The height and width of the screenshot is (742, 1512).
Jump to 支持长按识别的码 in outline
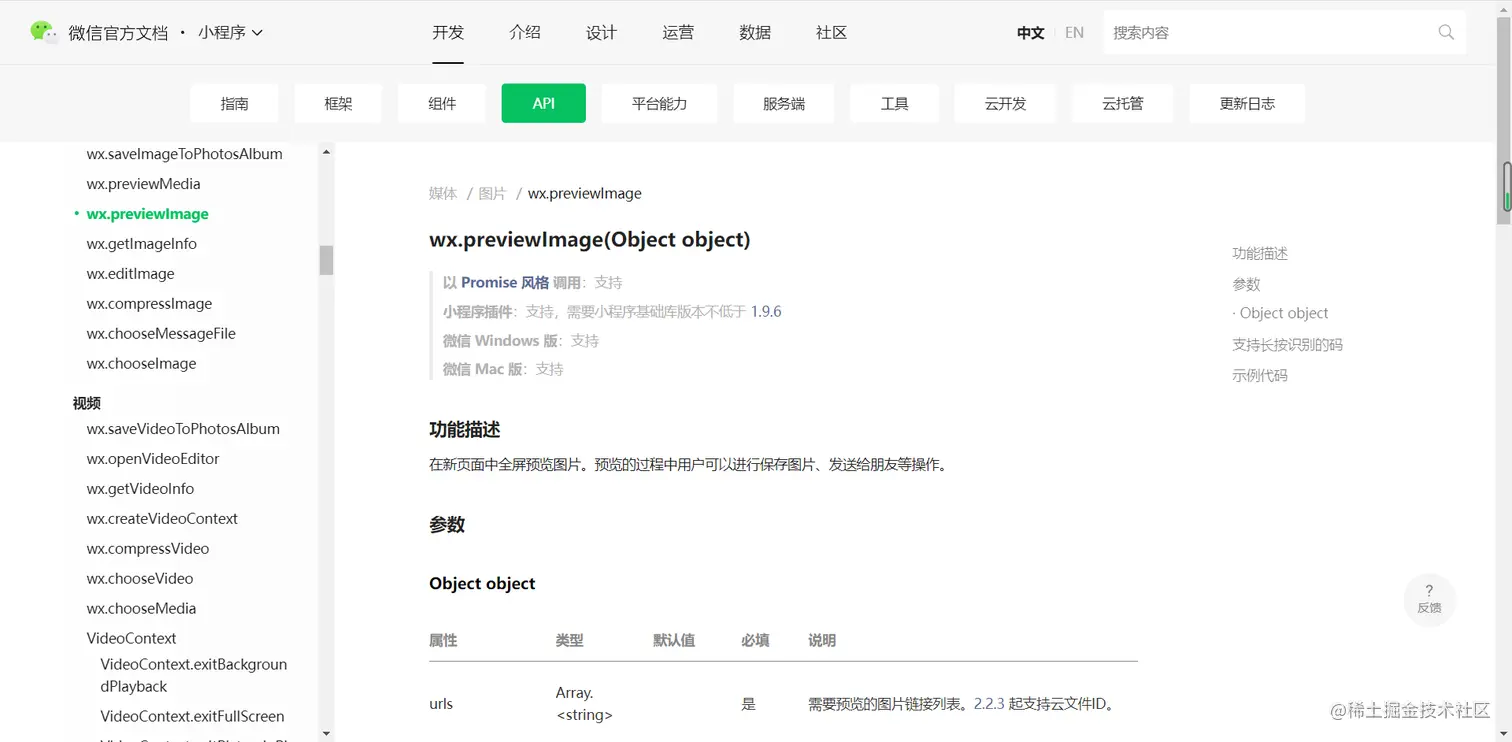[x=1287, y=345]
